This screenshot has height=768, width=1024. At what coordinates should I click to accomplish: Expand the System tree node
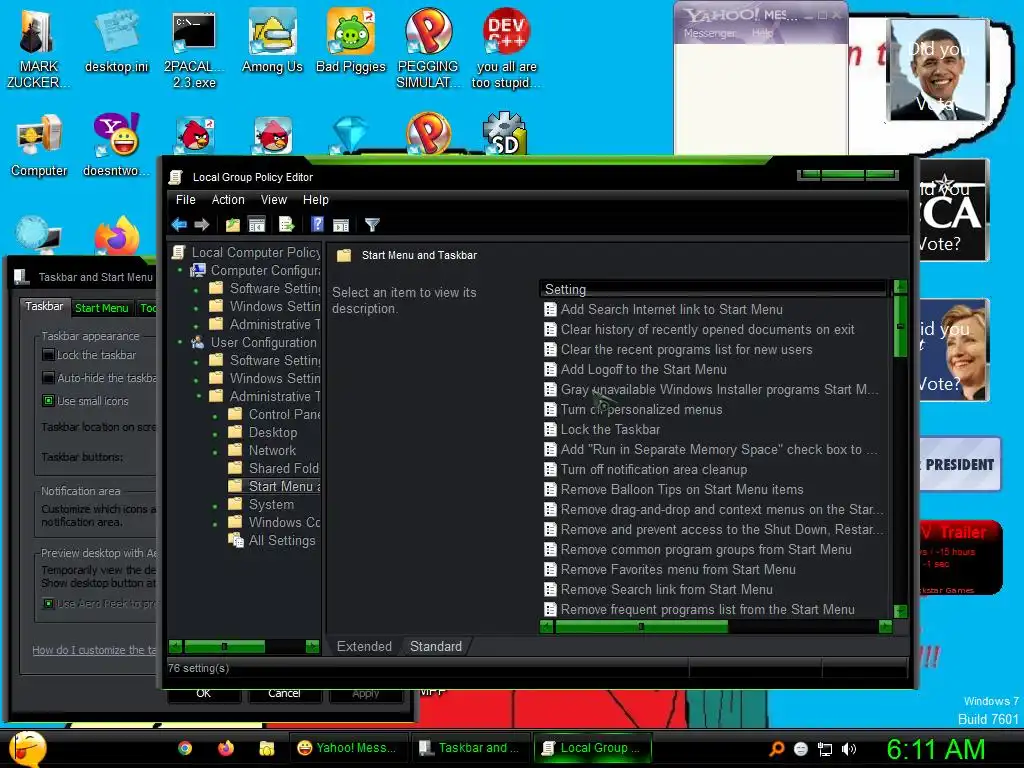tap(216, 505)
